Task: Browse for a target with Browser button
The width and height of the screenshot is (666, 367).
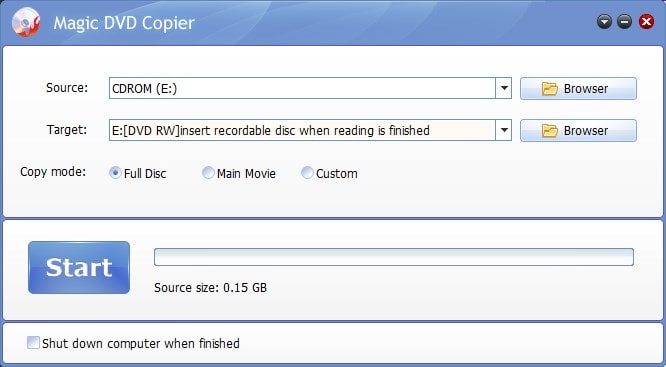Action: pos(578,130)
